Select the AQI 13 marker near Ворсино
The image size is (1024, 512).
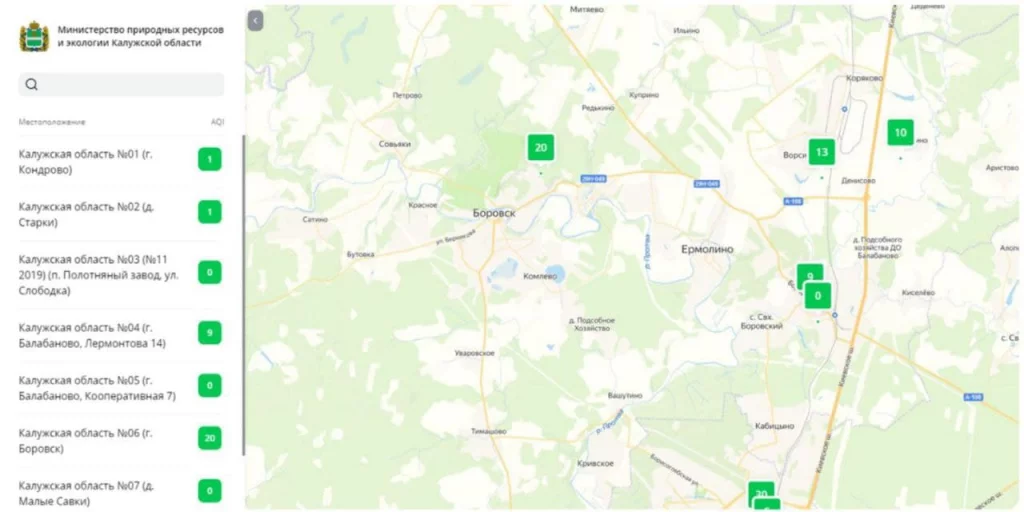[822, 152]
